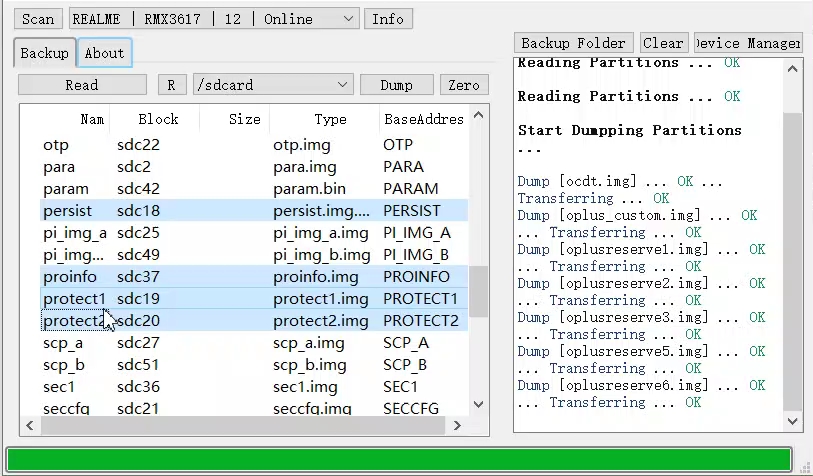Click partition list scroll left arrow
The width and height of the screenshot is (813, 476).
(x=30, y=426)
